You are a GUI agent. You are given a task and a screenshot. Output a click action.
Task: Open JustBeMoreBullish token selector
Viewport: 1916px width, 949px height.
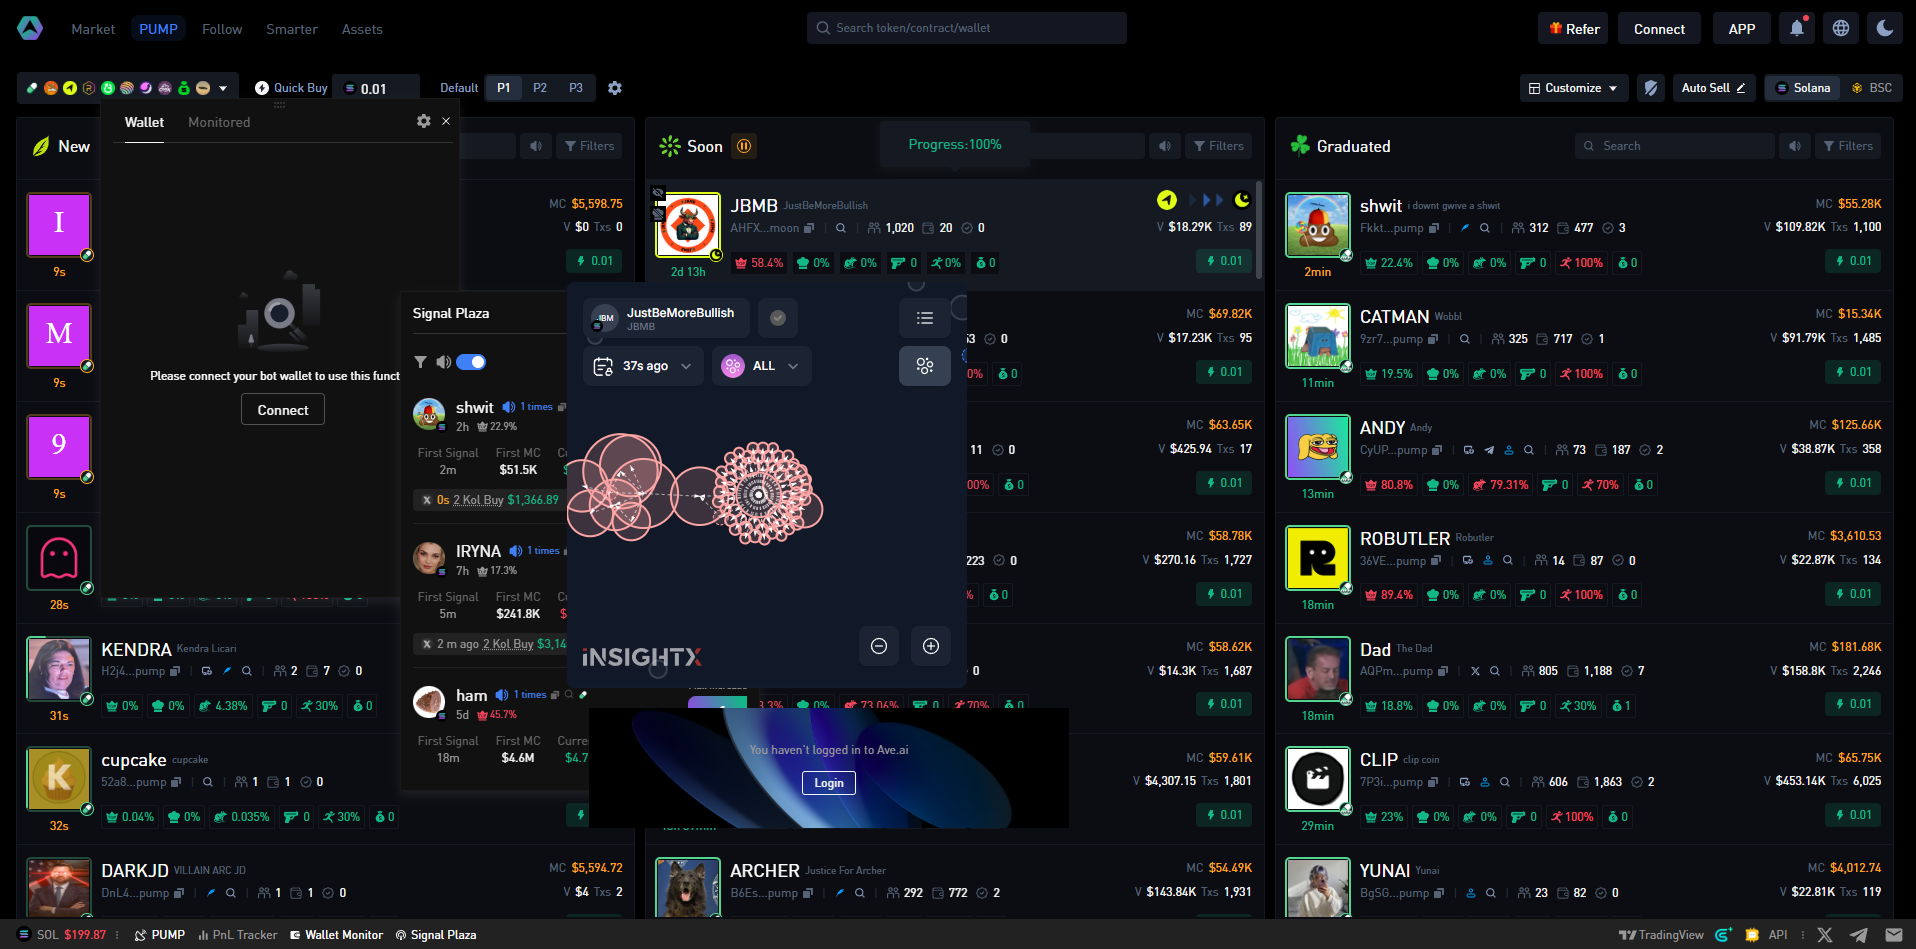[x=666, y=318]
